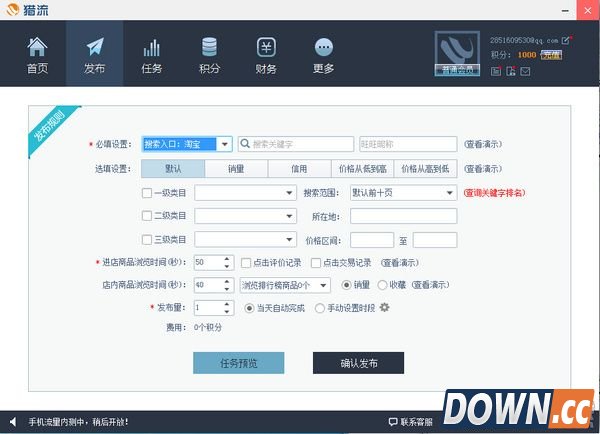Open the second small icon under 积分

pos(511,71)
